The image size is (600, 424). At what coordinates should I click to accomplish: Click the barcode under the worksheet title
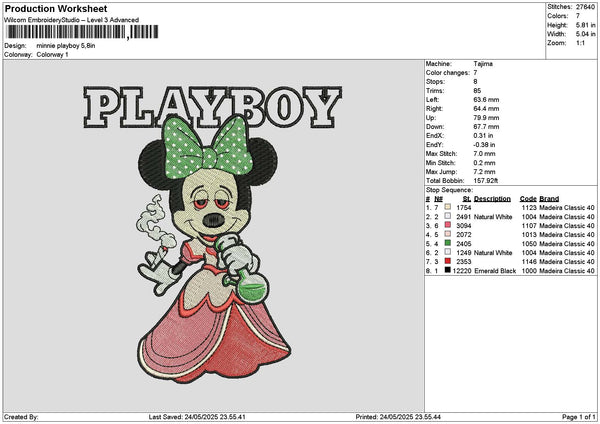(82, 32)
